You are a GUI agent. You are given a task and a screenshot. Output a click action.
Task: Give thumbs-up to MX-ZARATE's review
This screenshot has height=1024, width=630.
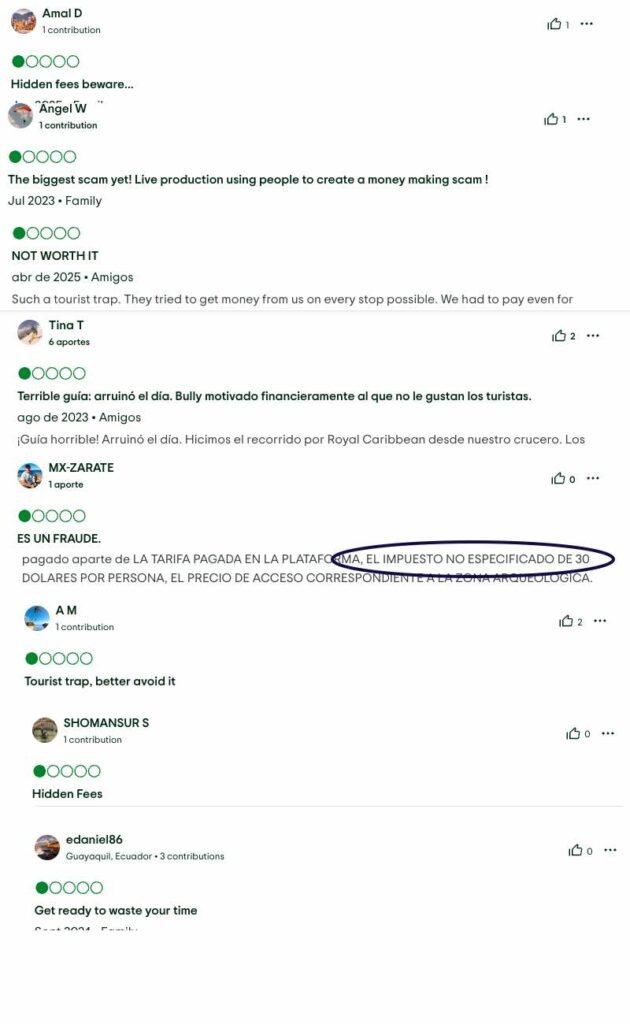558,479
